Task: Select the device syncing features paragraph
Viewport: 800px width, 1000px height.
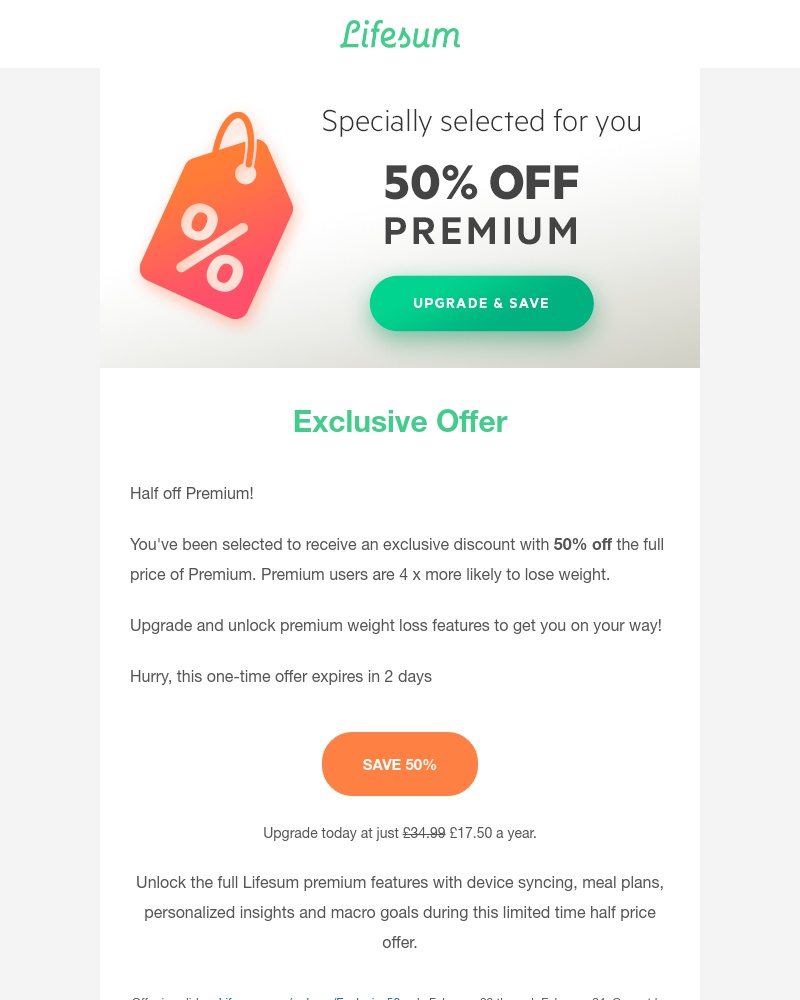Action: tap(400, 911)
